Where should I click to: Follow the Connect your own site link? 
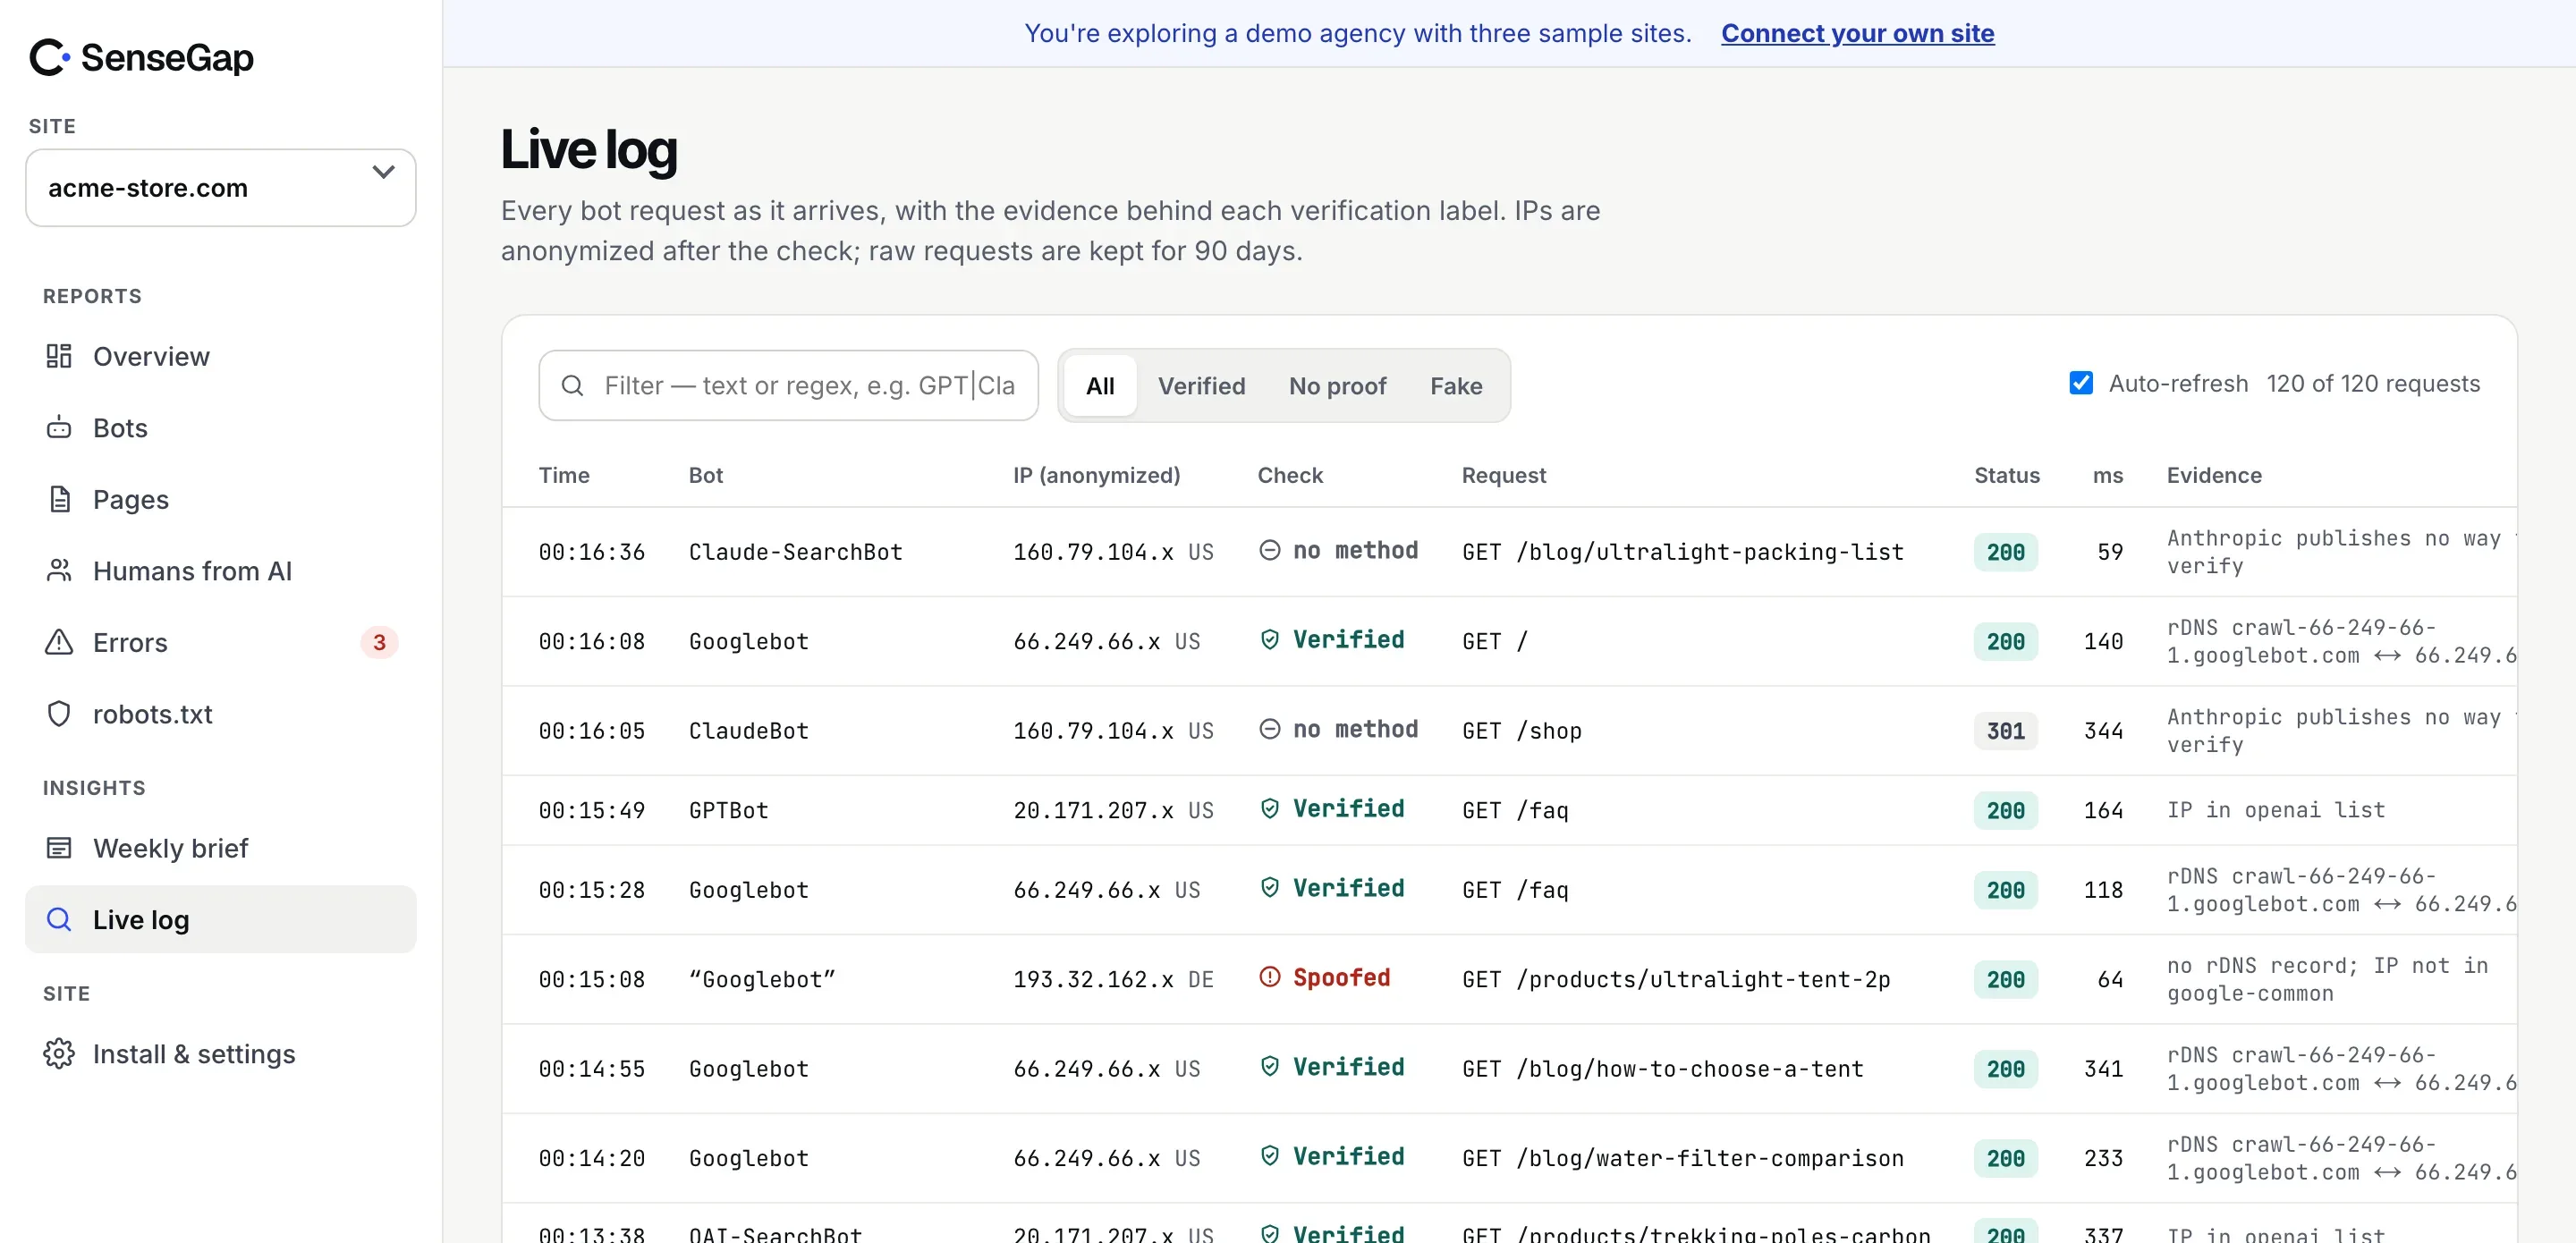pos(1857,33)
